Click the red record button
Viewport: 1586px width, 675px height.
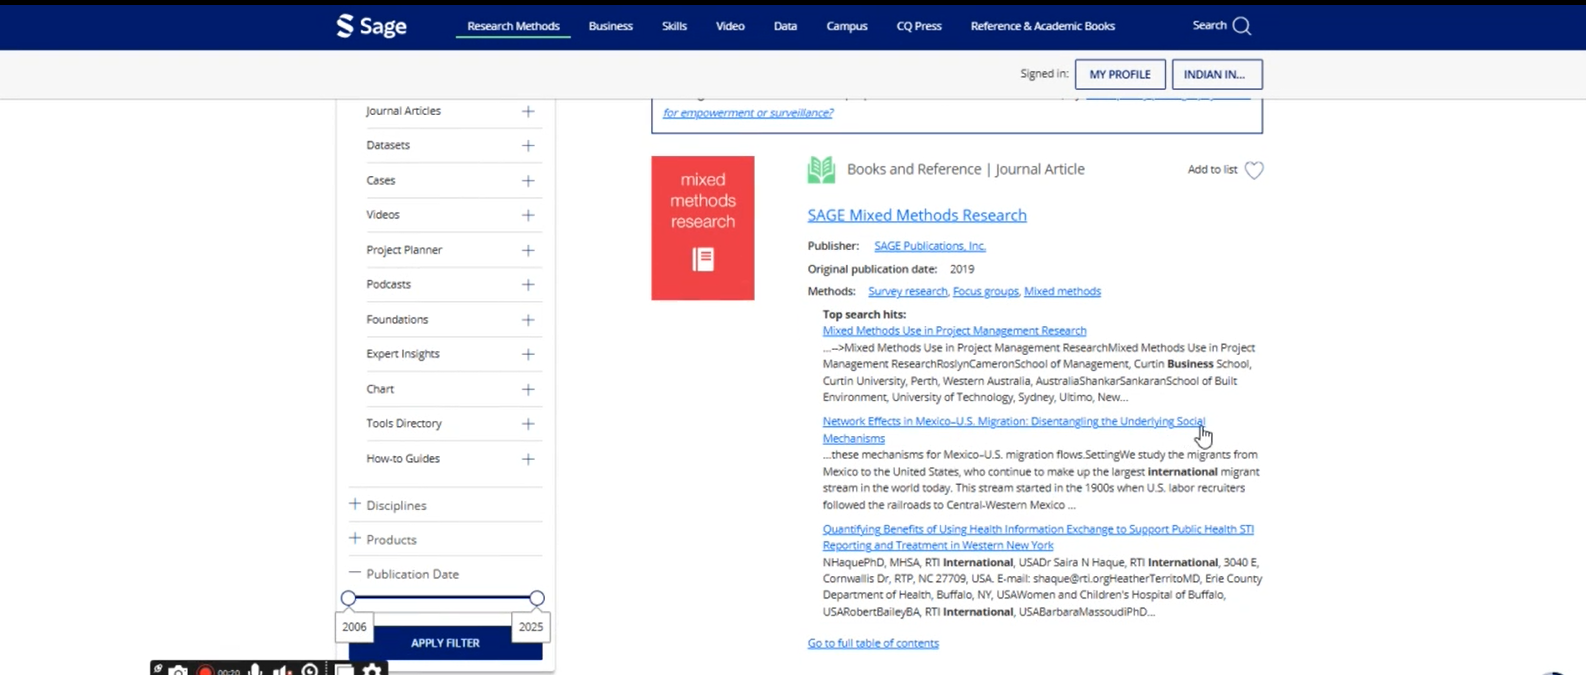coord(205,670)
